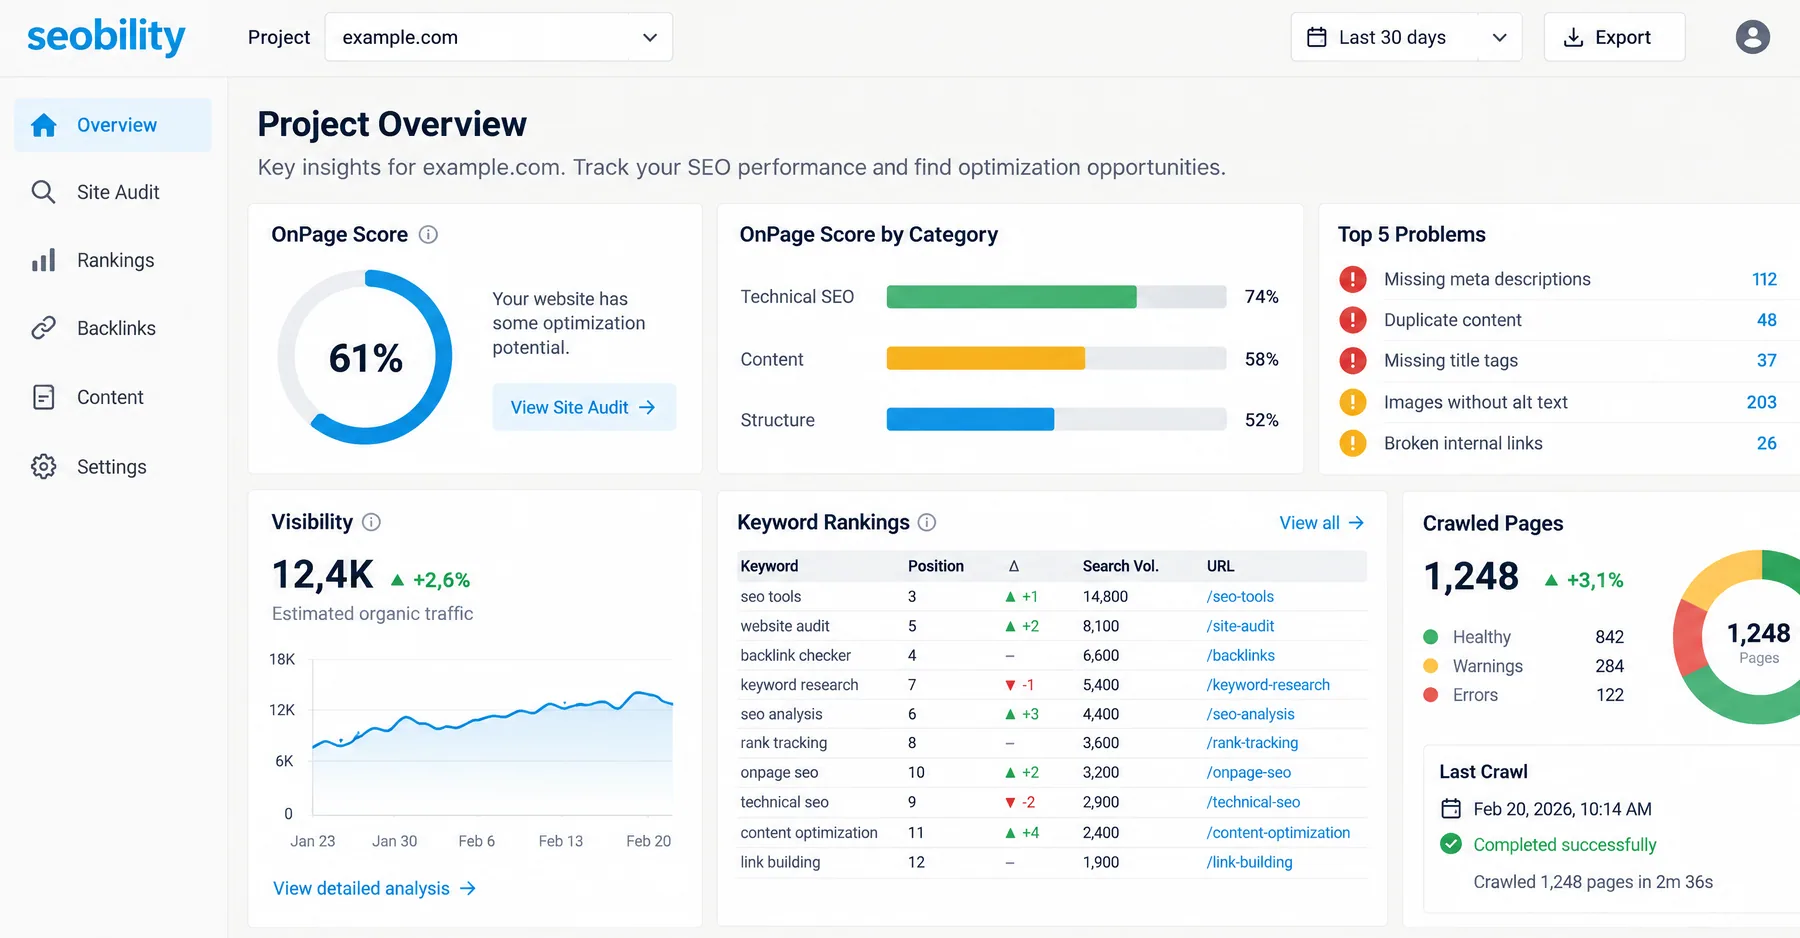Click the Content document icon
1800x938 pixels.
(43, 397)
